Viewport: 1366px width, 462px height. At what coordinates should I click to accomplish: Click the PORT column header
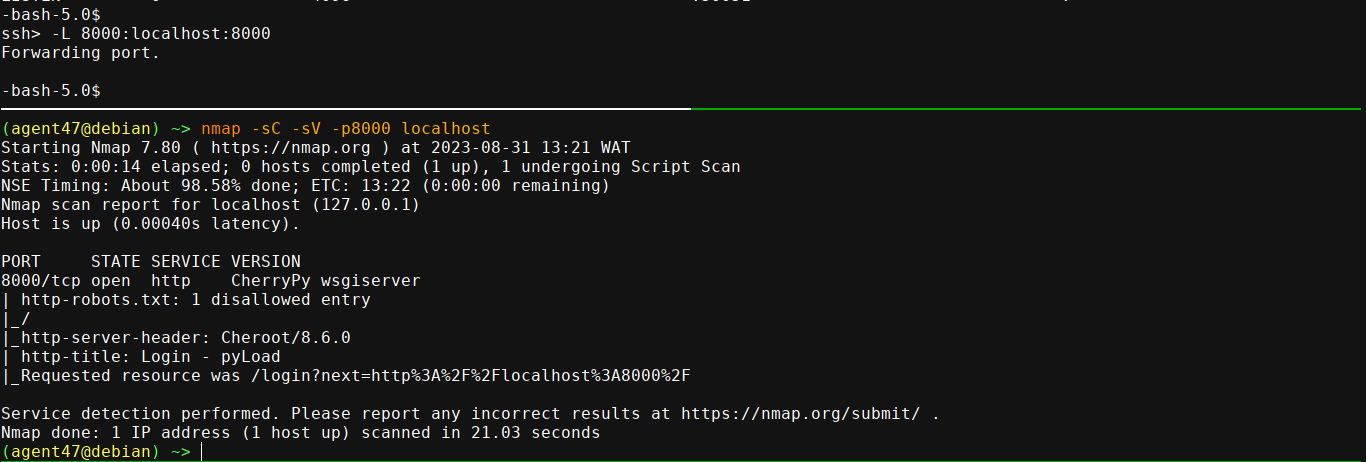pyautogui.click(x=20, y=262)
